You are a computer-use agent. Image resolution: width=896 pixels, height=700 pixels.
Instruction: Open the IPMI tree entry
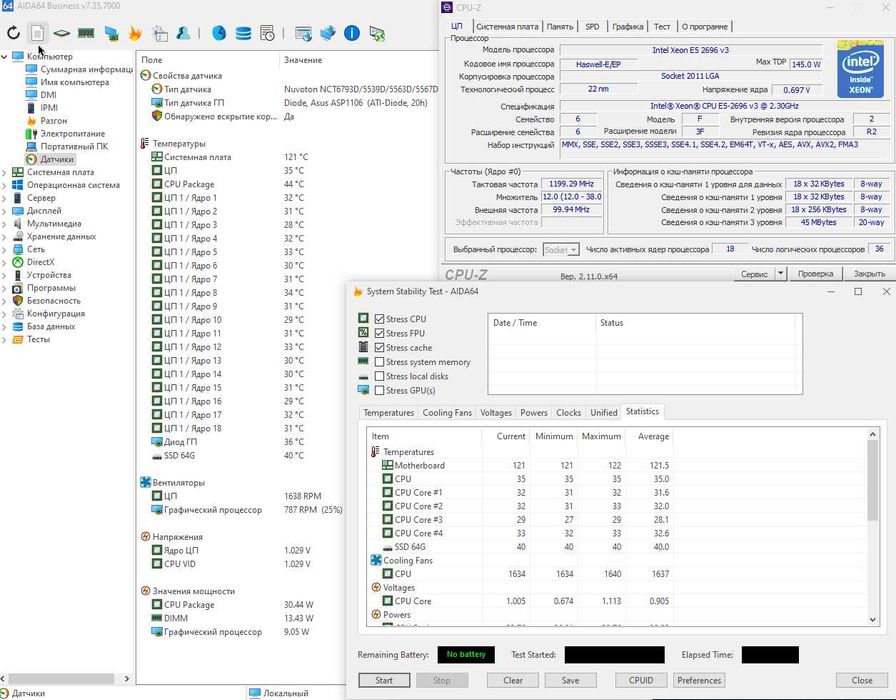(x=49, y=107)
